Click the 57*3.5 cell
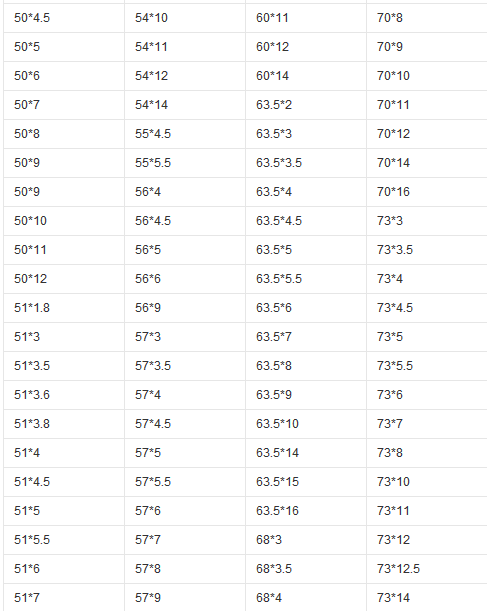 click(x=185, y=366)
